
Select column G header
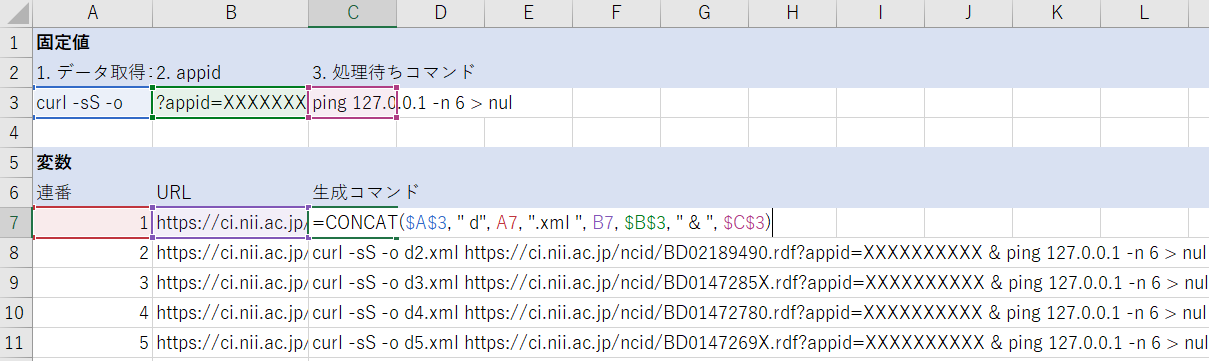[x=705, y=14]
